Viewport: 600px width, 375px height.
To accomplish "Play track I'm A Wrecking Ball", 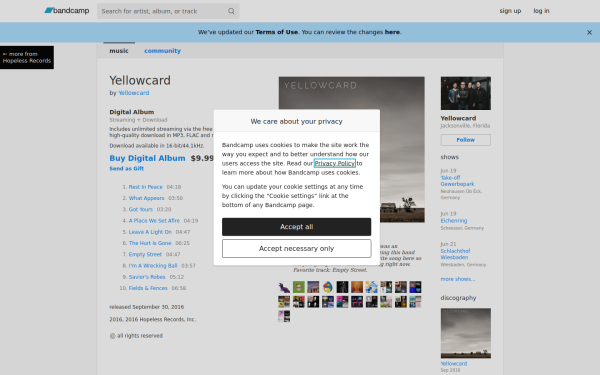I will (x=153, y=266).
